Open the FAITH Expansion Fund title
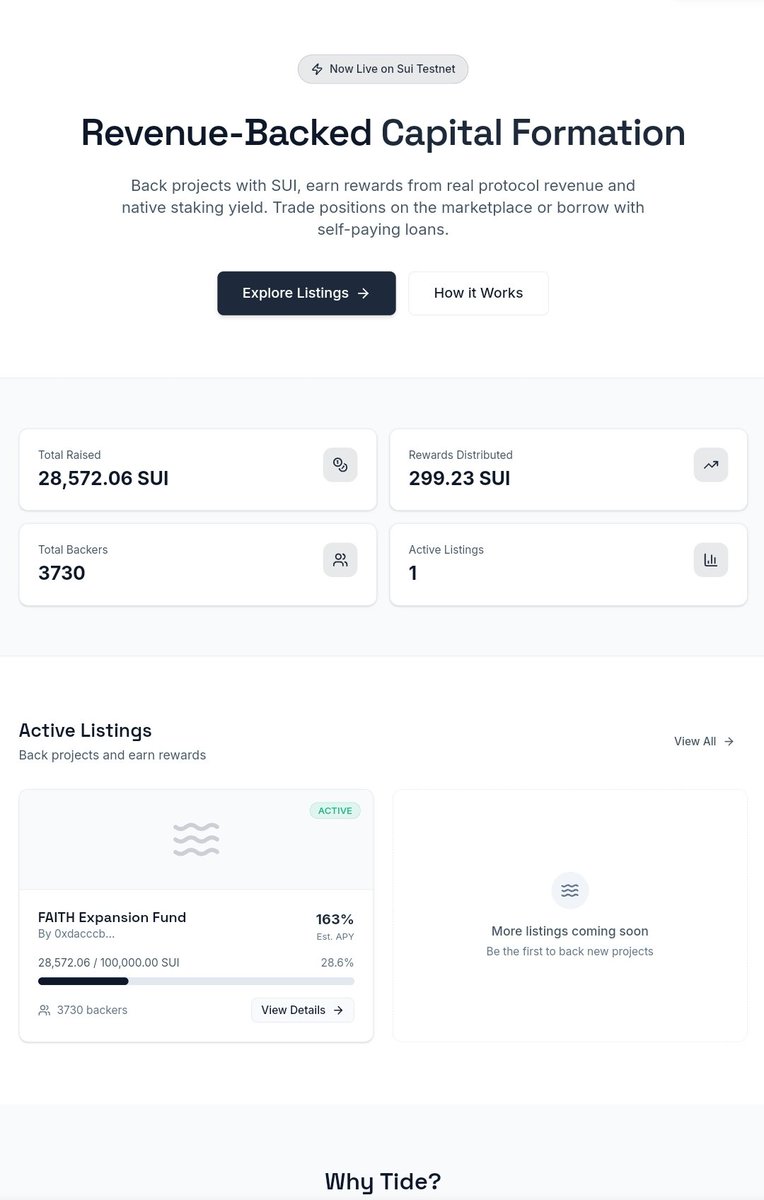The image size is (764, 1200). pyautogui.click(x=112, y=917)
